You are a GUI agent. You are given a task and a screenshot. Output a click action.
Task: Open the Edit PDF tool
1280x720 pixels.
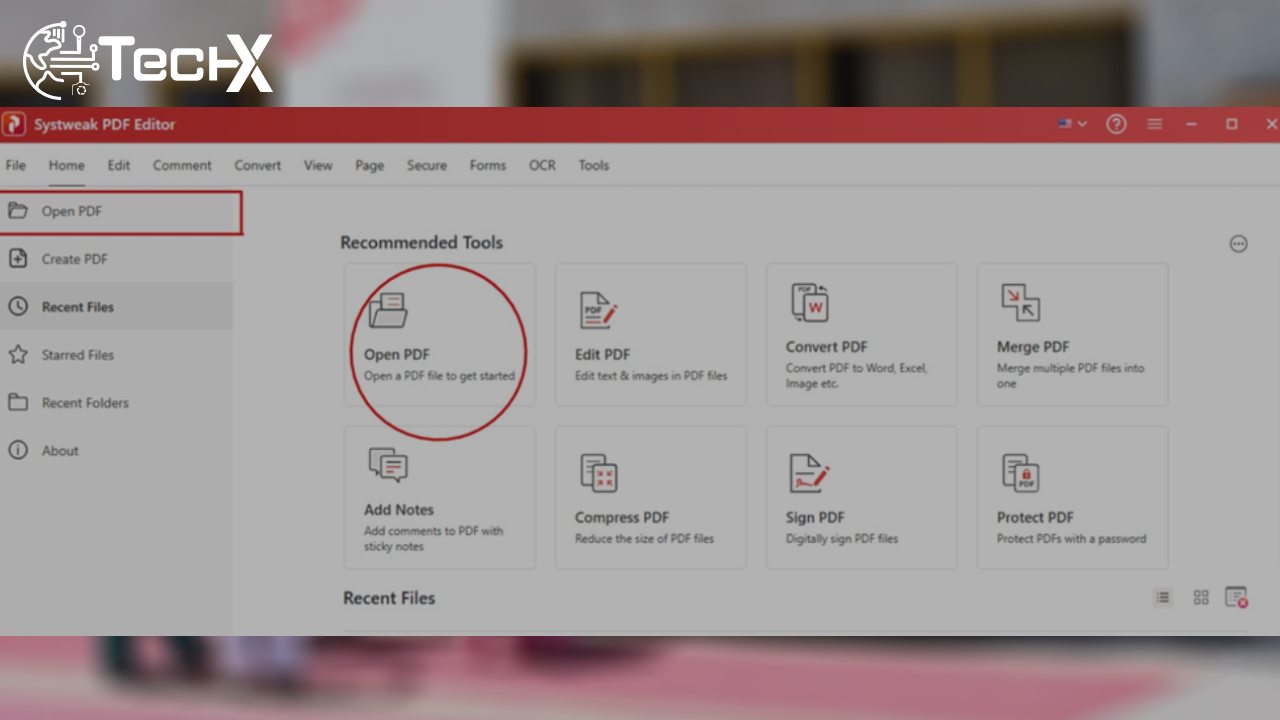650,334
